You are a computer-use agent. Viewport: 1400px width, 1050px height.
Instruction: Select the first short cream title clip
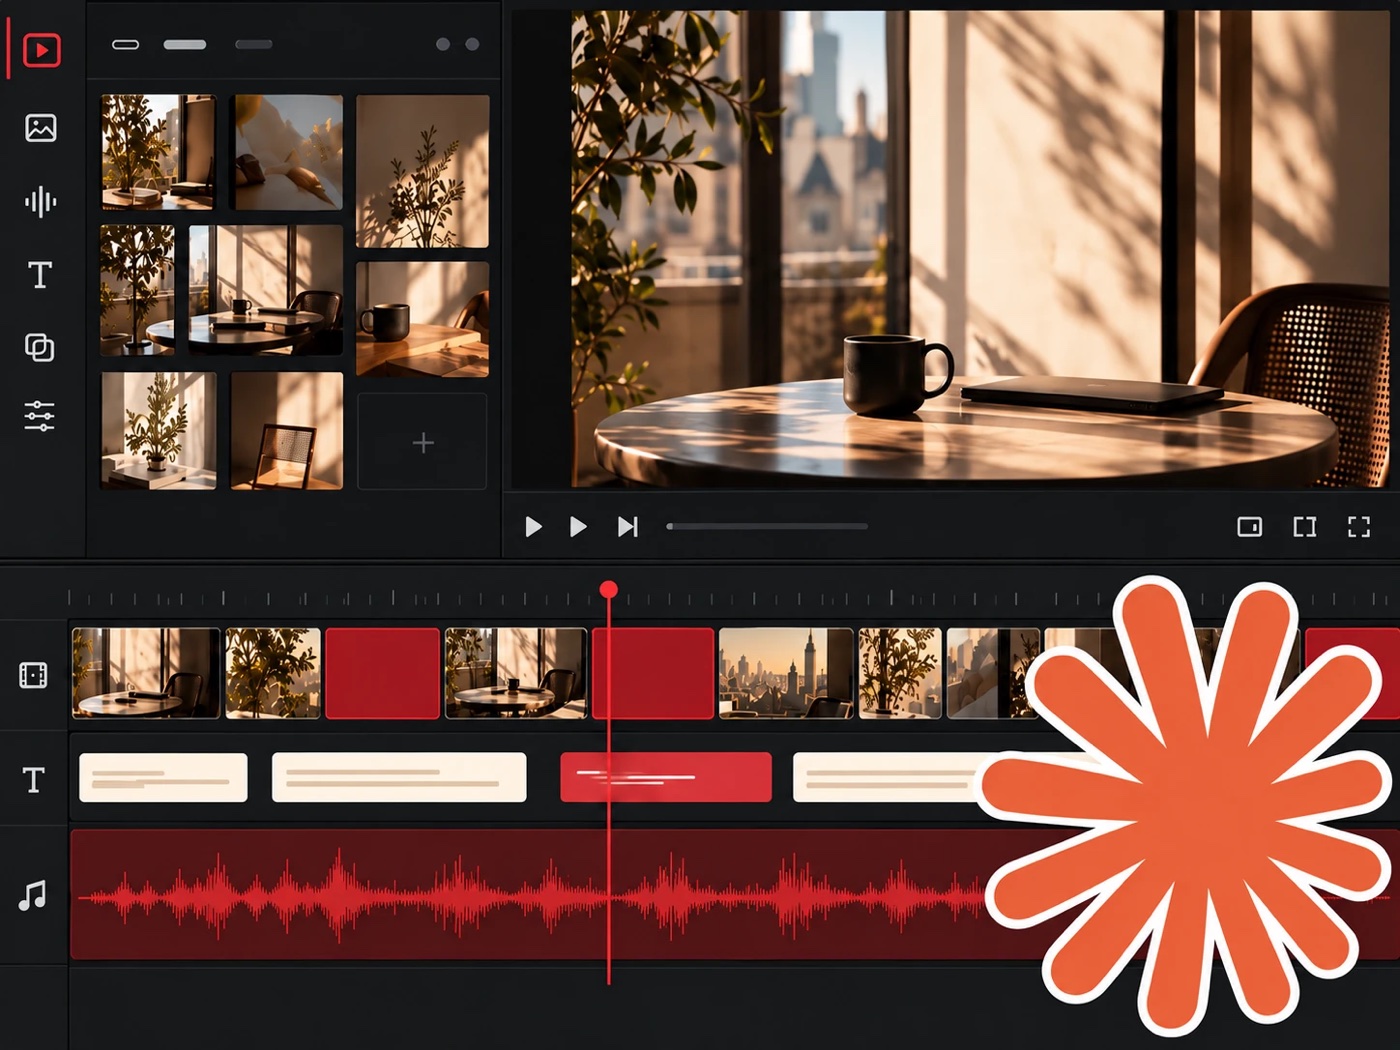(x=163, y=778)
